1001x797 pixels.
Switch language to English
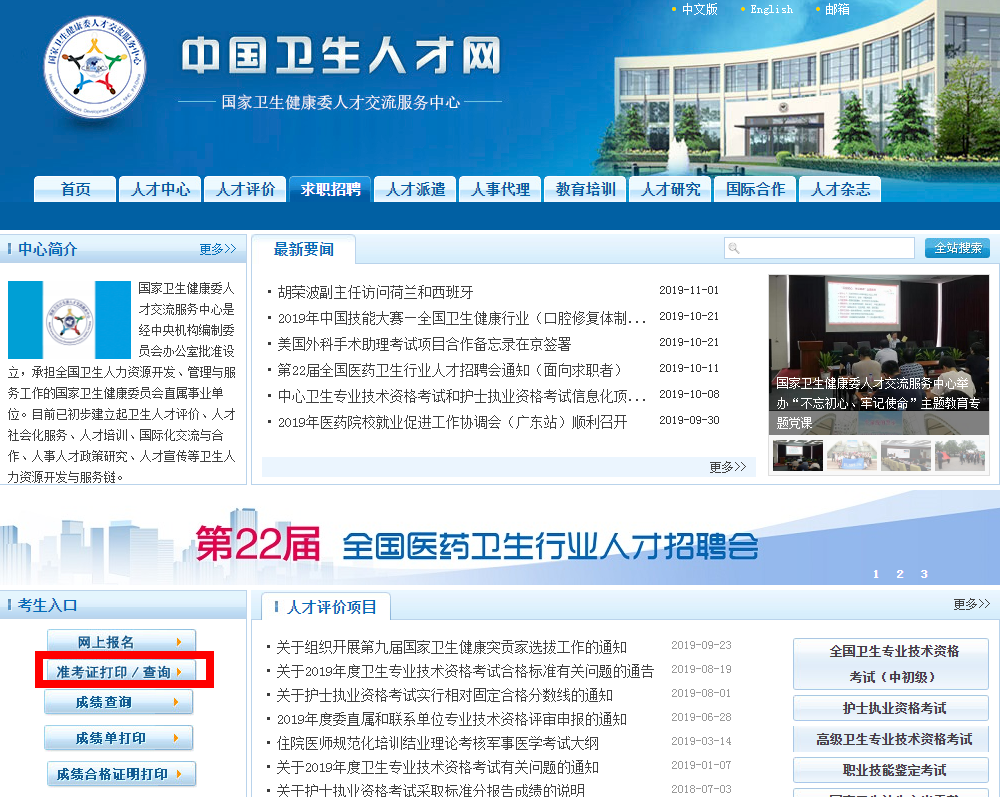(771, 9)
